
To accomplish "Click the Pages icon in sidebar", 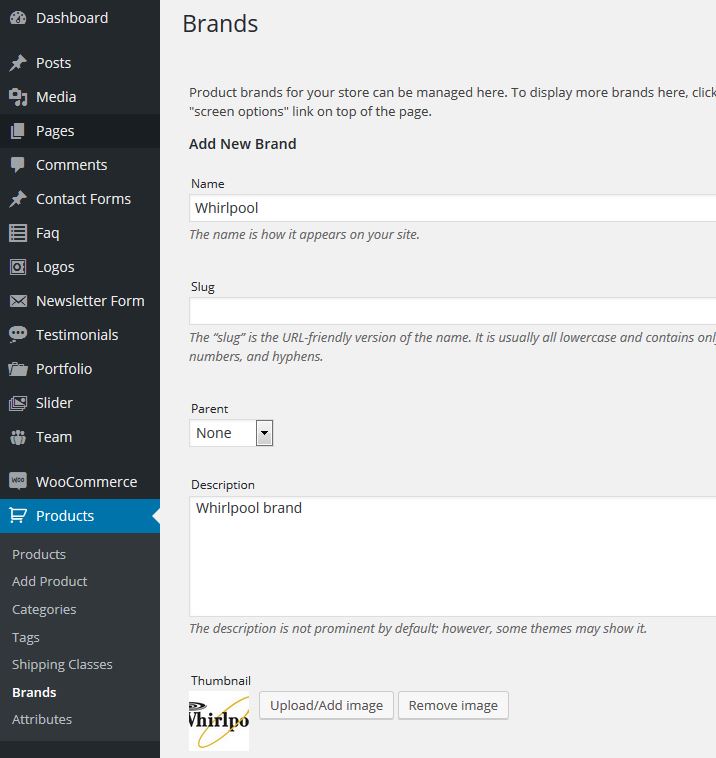I will [x=18, y=131].
